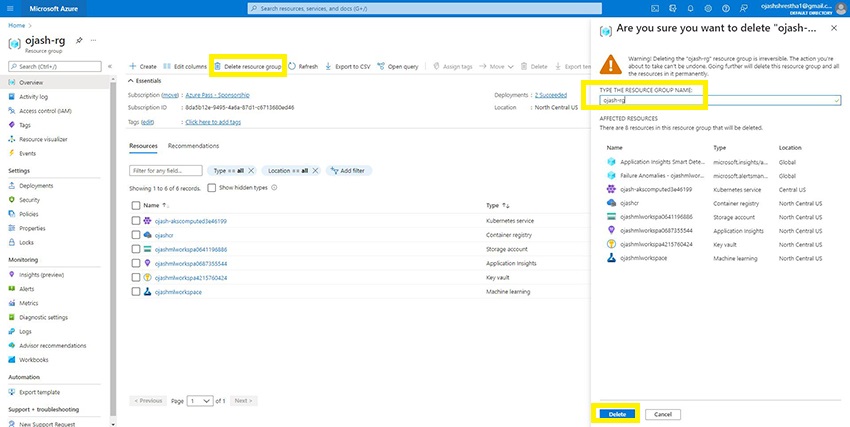850x427 pixels.
Task: Open Activity log in left menu
Action: (34, 97)
